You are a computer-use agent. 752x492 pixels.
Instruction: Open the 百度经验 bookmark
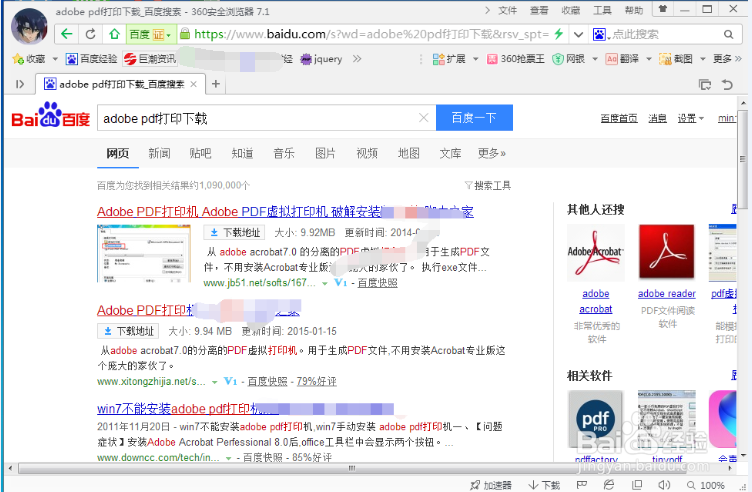(92, 59)
